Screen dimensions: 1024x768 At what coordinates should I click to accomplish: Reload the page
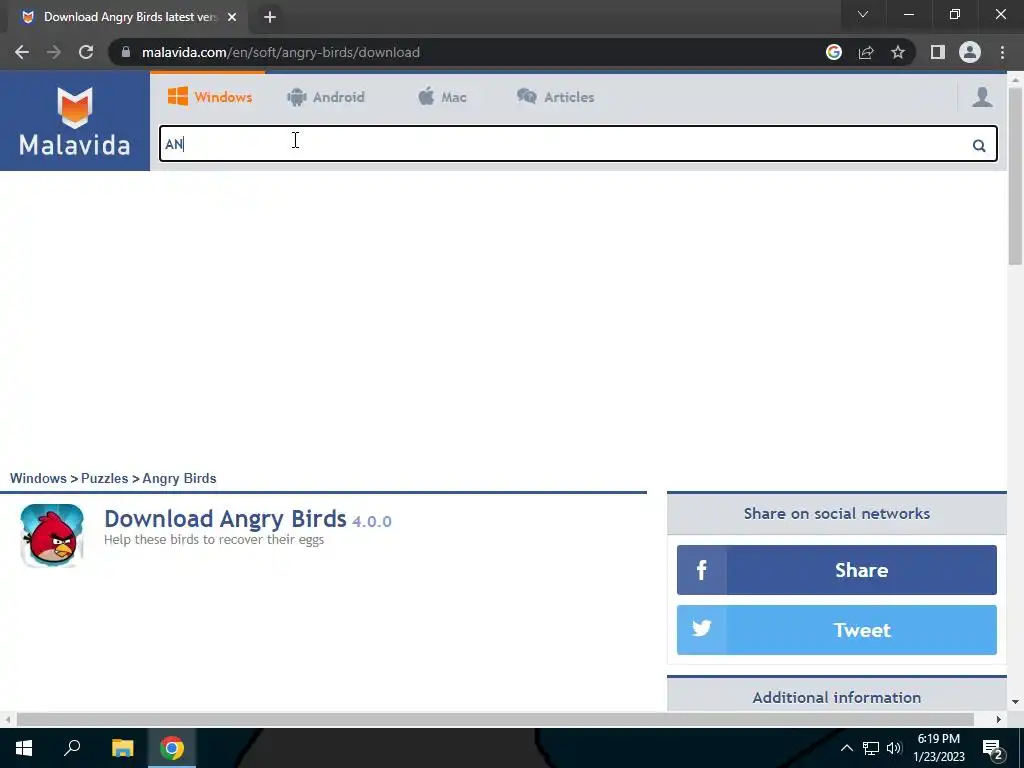click(x=86, y=52)
